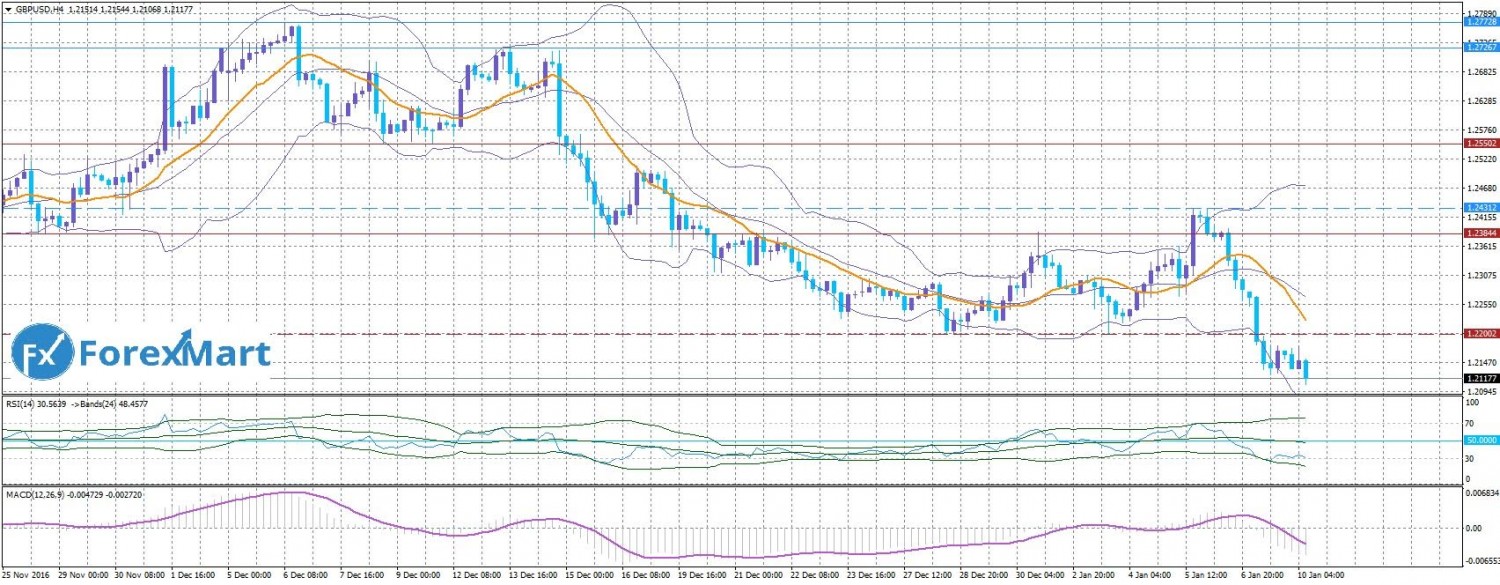Select the 1.23844 red price label
The height and width of the screenshot is (585, 1500).
pyautogui.click(x=1480, y=234)
